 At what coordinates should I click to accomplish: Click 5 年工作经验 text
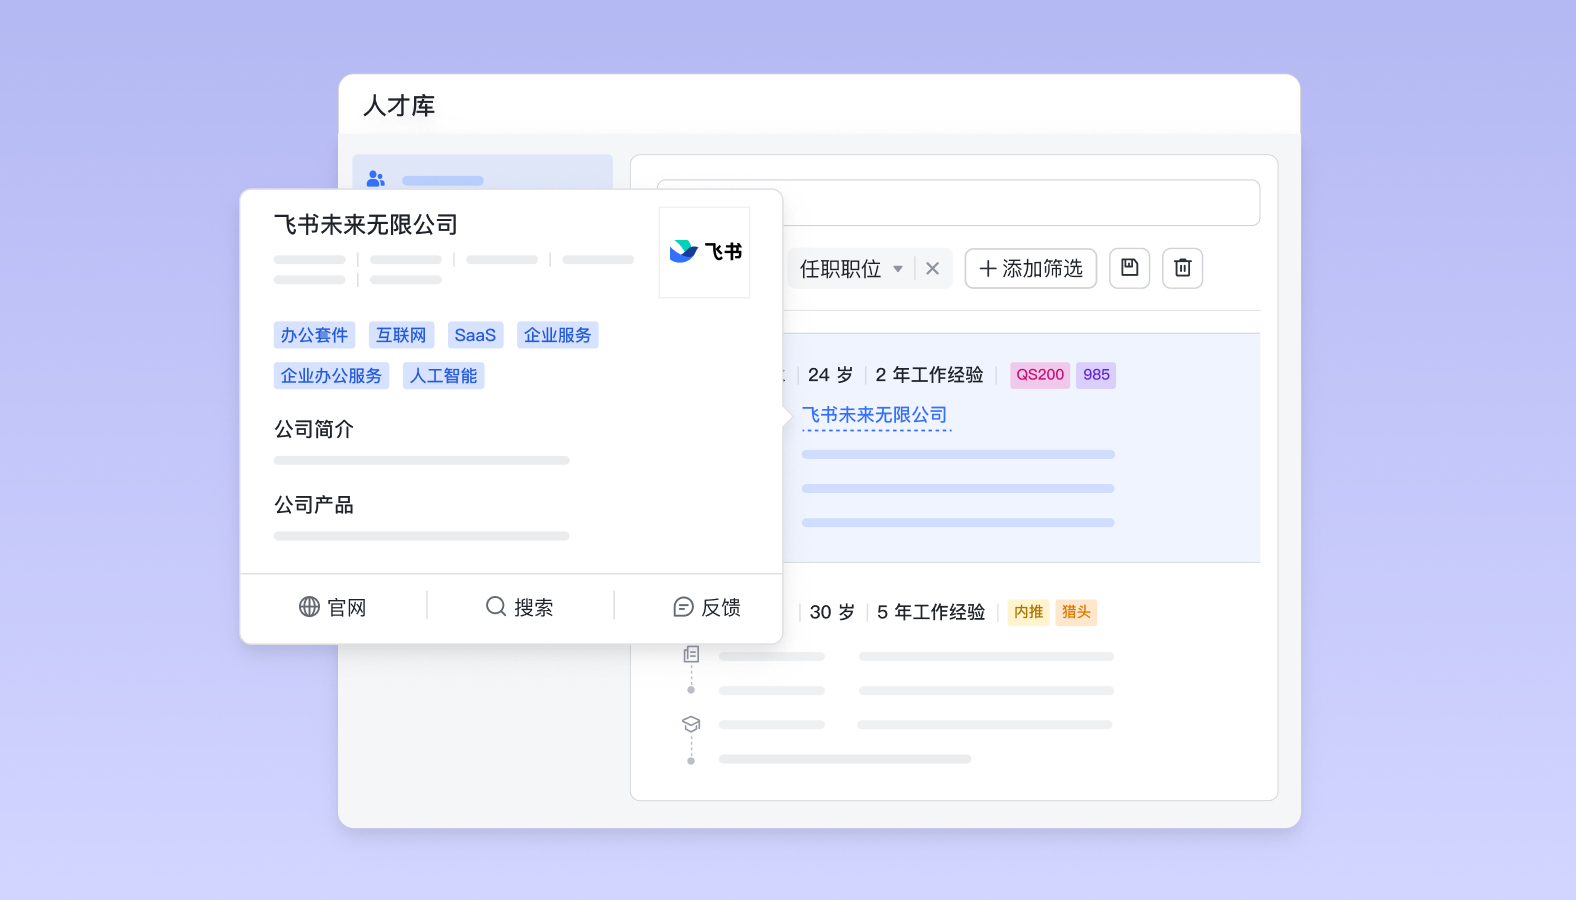click(931, 612)
